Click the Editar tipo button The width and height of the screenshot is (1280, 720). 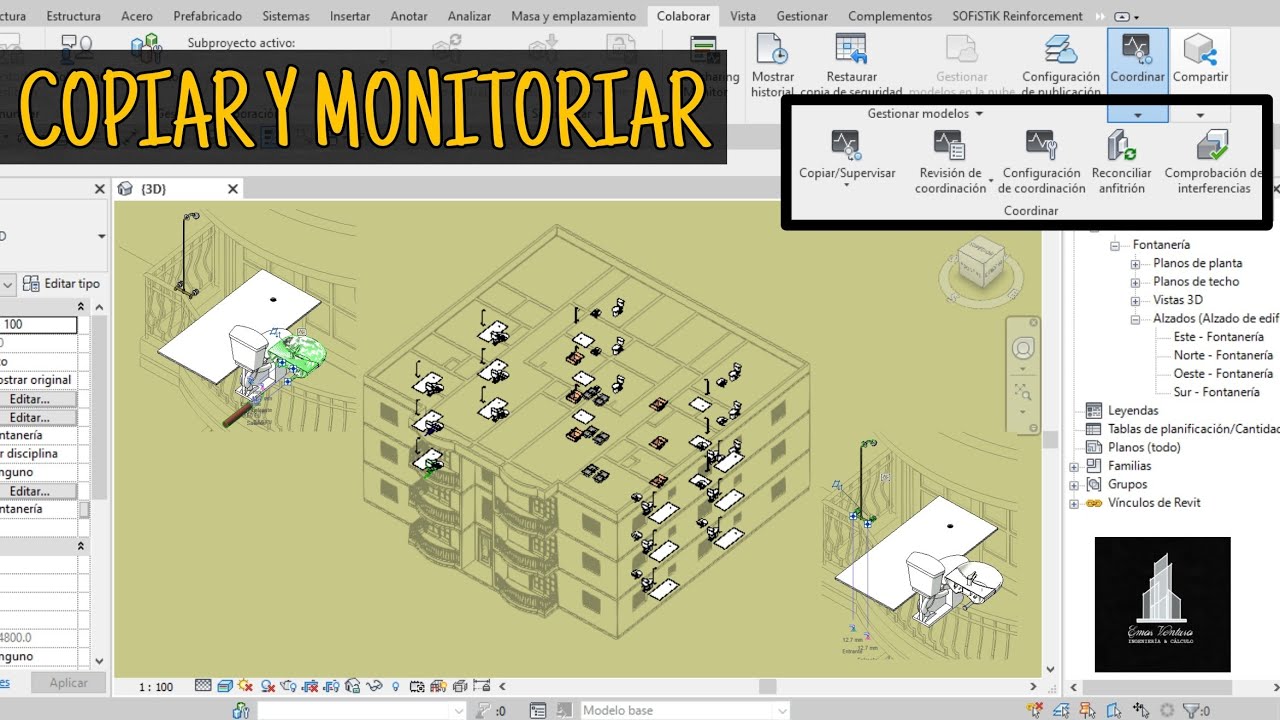(x=61, y=284)
